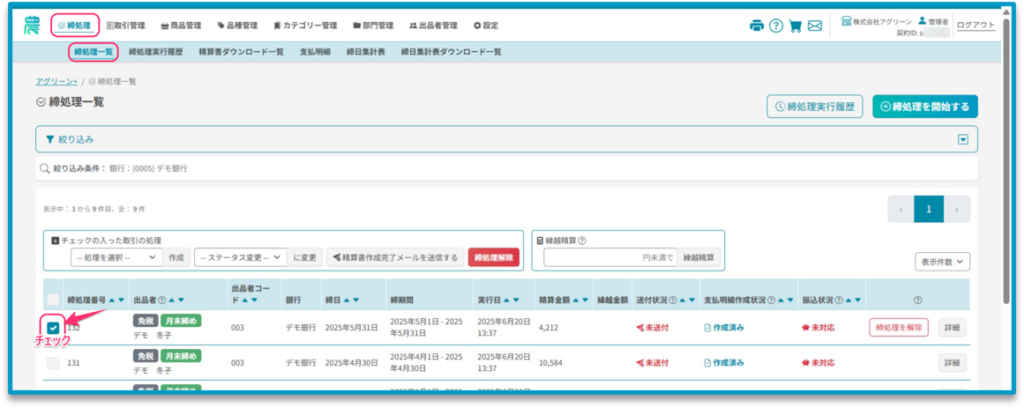The image size is (1024, 408).
Task: Go to previous page arrow in pagination
Action: tap(901, 210)
